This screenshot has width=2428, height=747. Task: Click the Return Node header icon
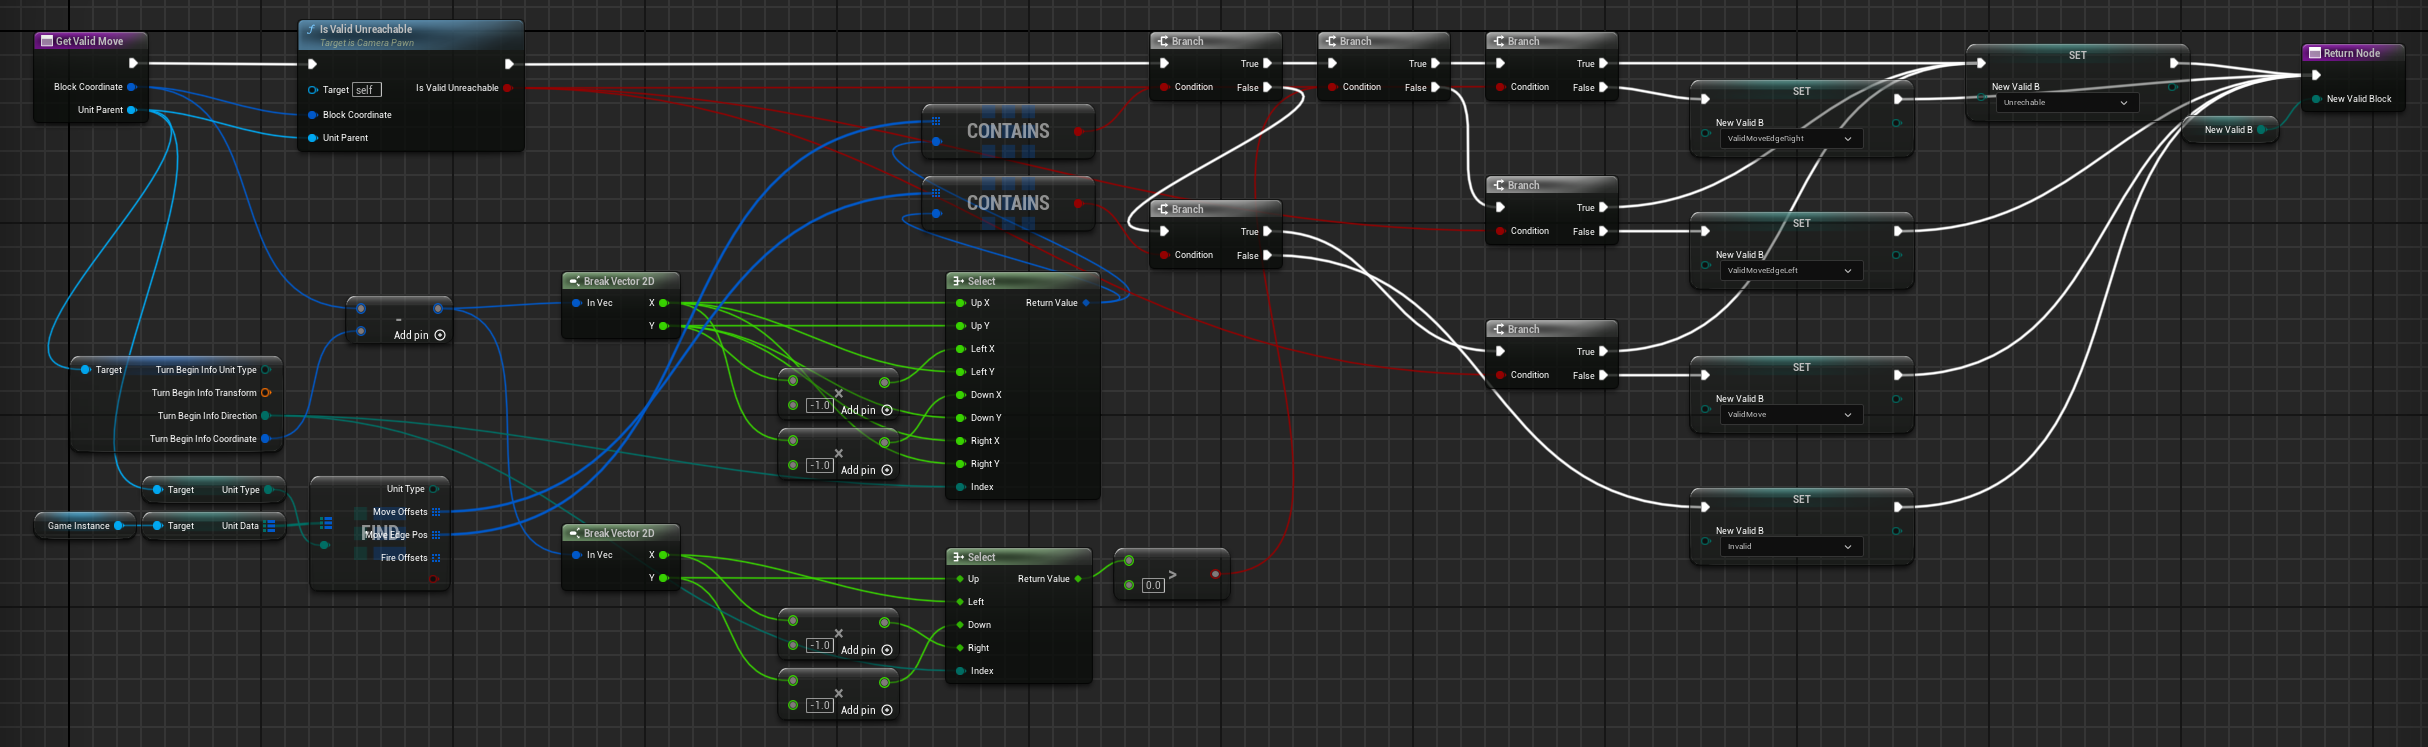[2314, 53]
